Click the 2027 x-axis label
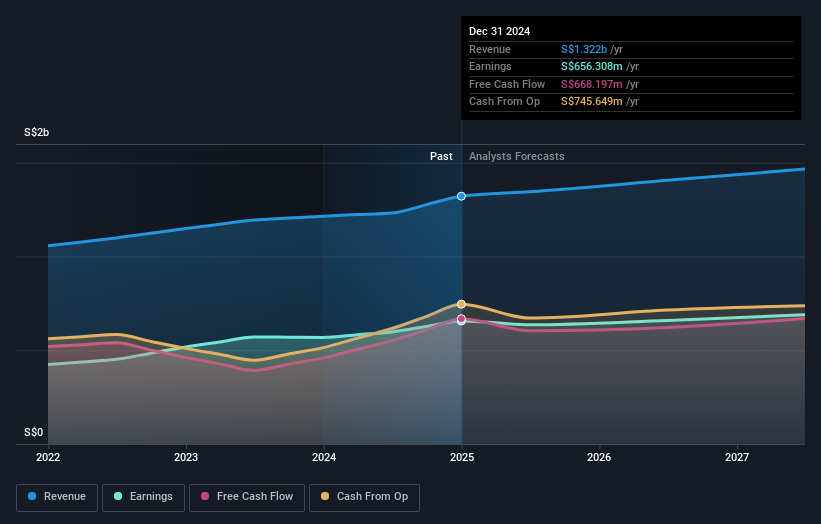The image size is (821, 524). (737, 458)
